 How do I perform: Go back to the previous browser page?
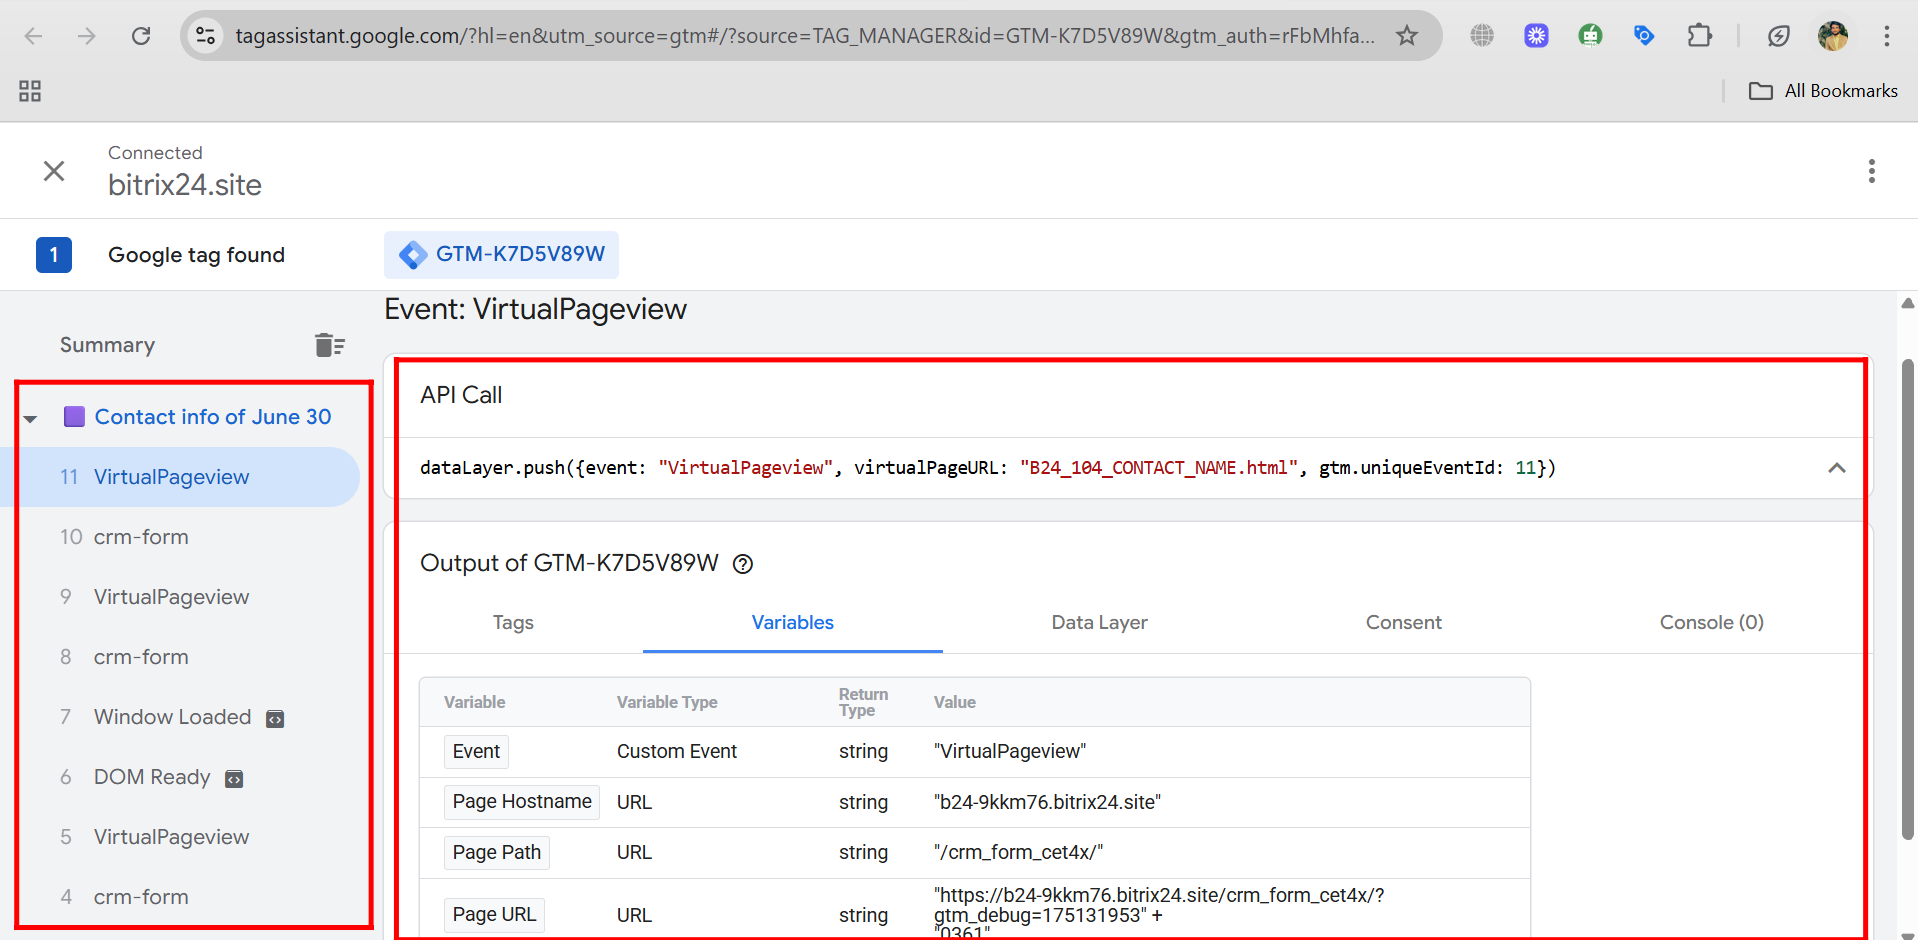(x=33, y=36)
